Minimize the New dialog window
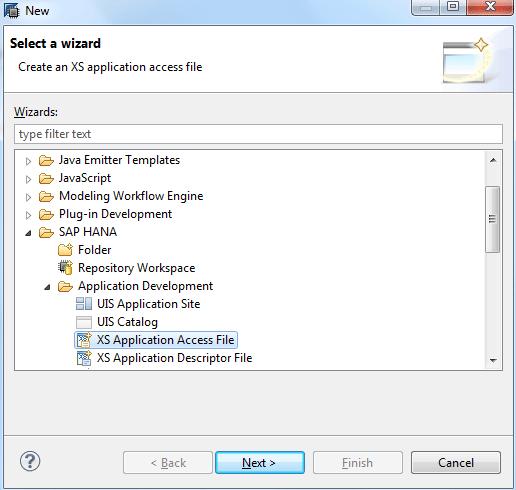Viewport: 516px width, 490px height. point(426,7)
